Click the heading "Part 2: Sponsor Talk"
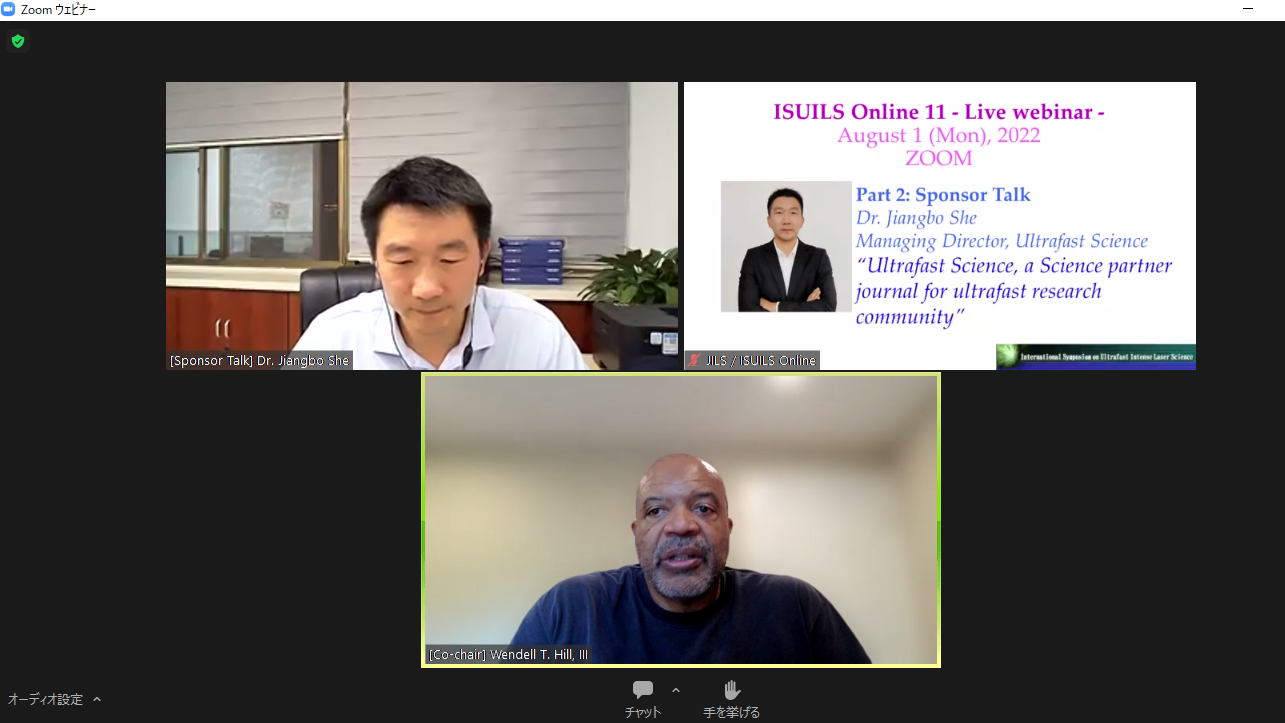The height and width of the screenshot is (723, 1285). [943, 195]
